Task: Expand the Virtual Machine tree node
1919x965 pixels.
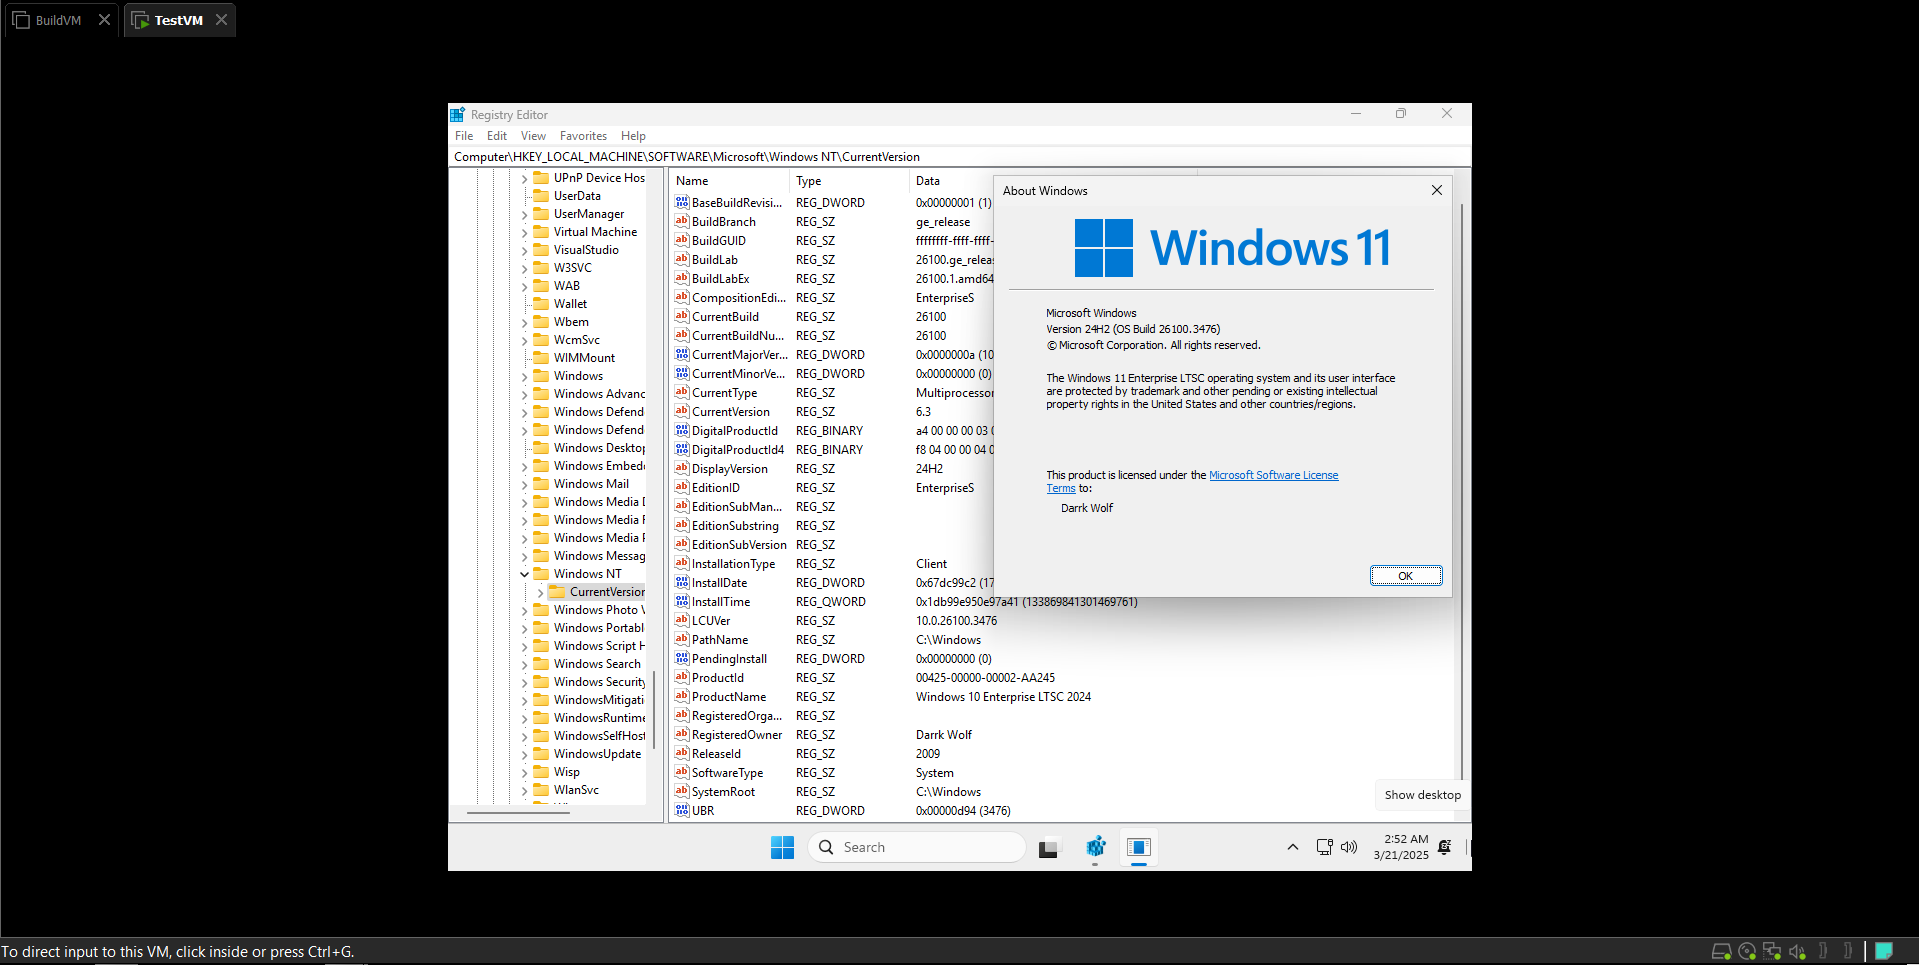Action: pos(524,232)
